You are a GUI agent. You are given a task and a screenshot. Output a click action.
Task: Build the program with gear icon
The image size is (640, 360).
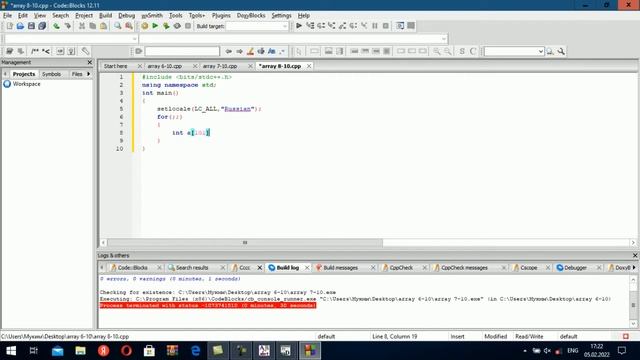pos(144,26)
